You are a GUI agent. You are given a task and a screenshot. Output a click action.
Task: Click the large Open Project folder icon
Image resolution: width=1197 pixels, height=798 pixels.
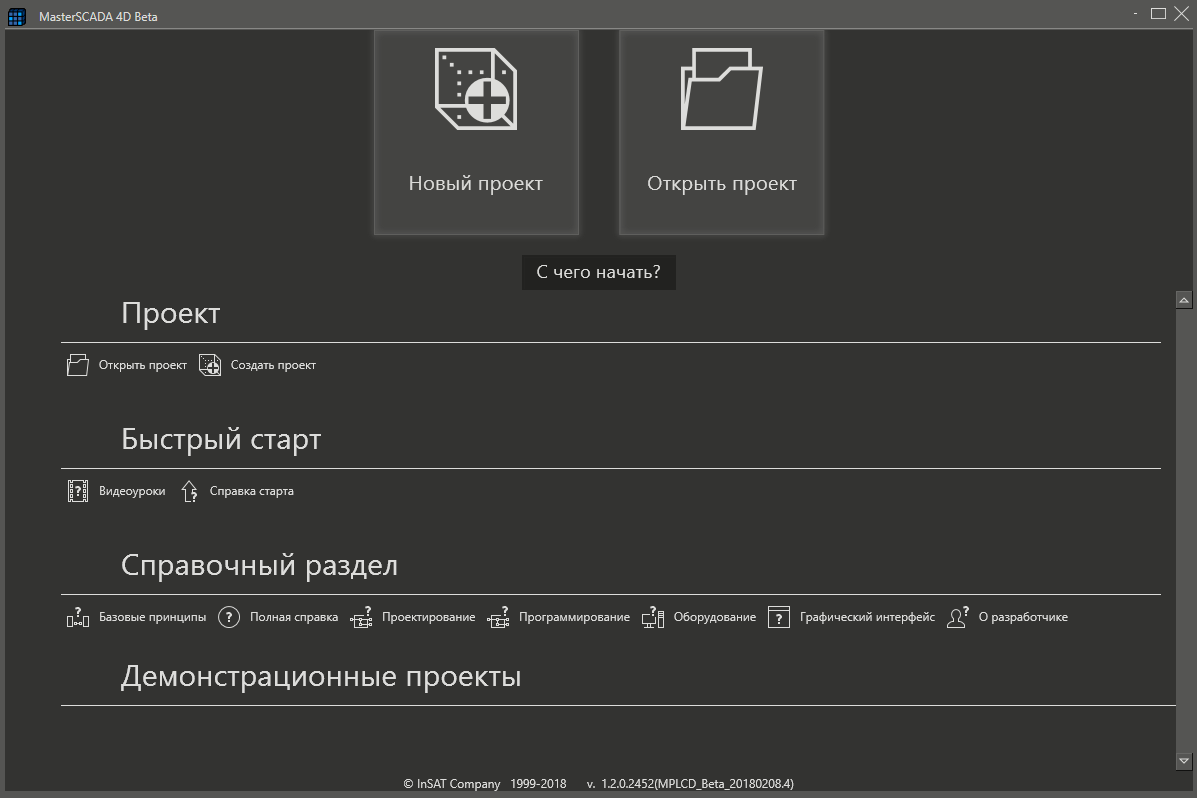(721, 90)
